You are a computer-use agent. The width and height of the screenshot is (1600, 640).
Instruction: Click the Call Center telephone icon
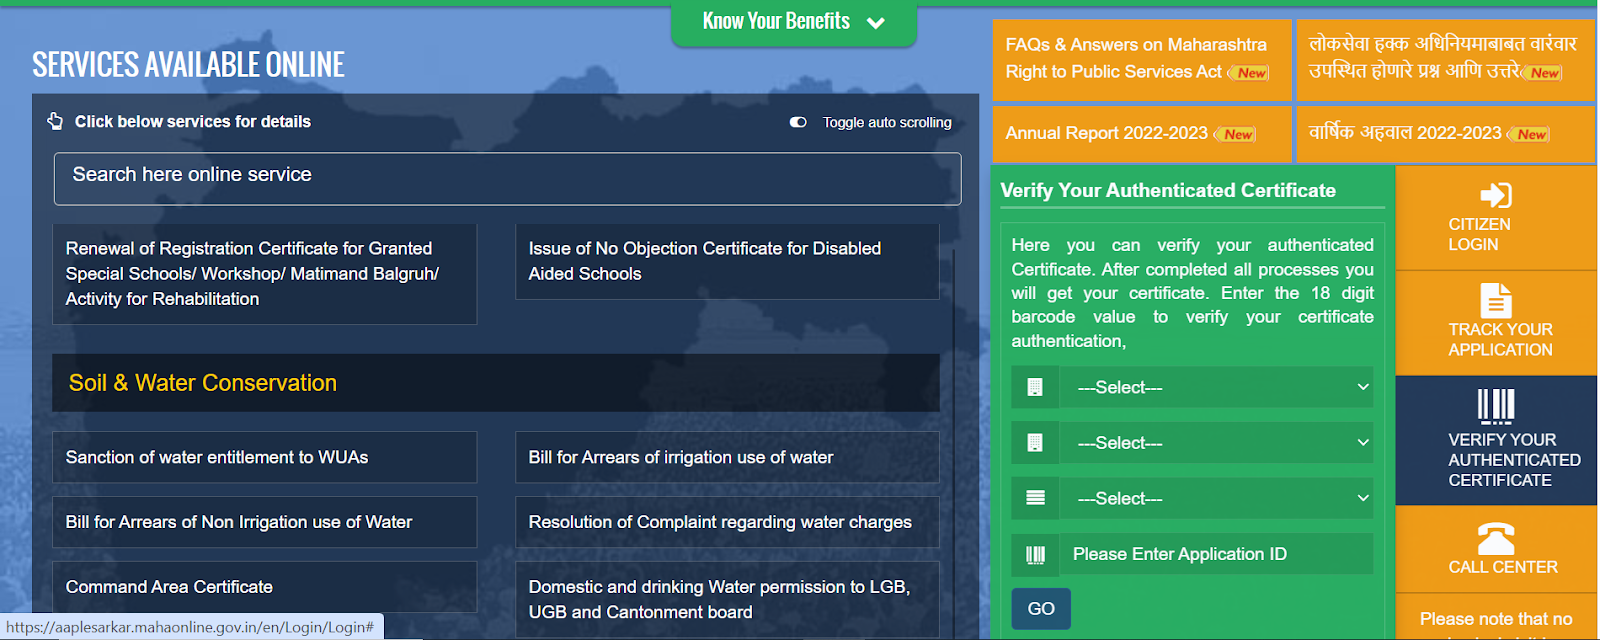[1496, 539]
